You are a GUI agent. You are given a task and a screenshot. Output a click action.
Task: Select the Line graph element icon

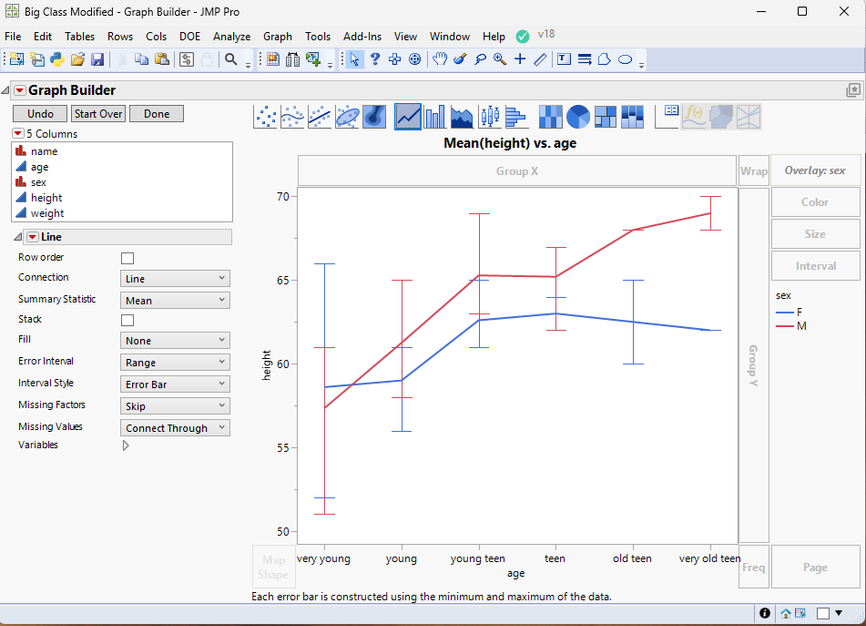(x=408, y=117)
